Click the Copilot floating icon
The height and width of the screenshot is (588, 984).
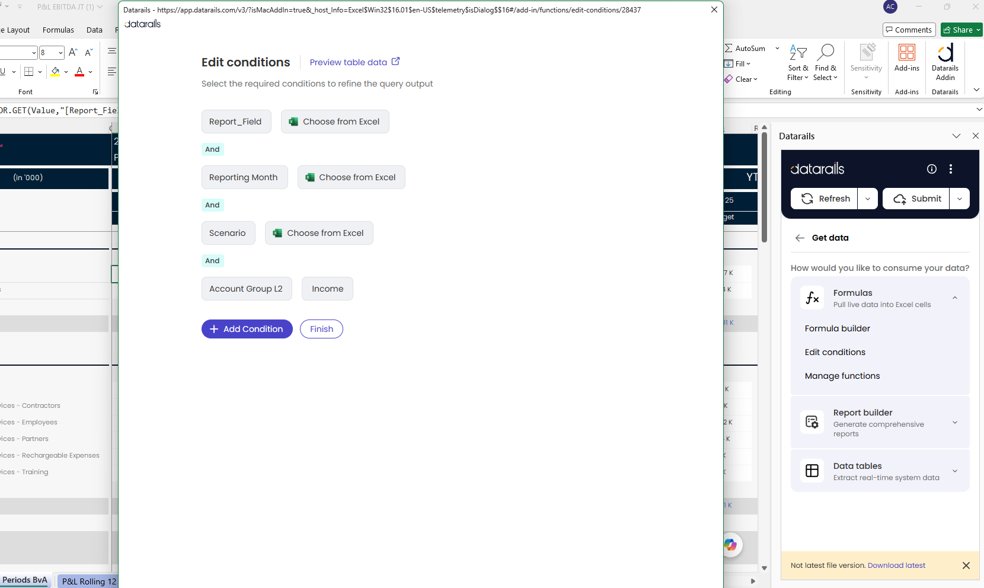[x=730, y=545]
